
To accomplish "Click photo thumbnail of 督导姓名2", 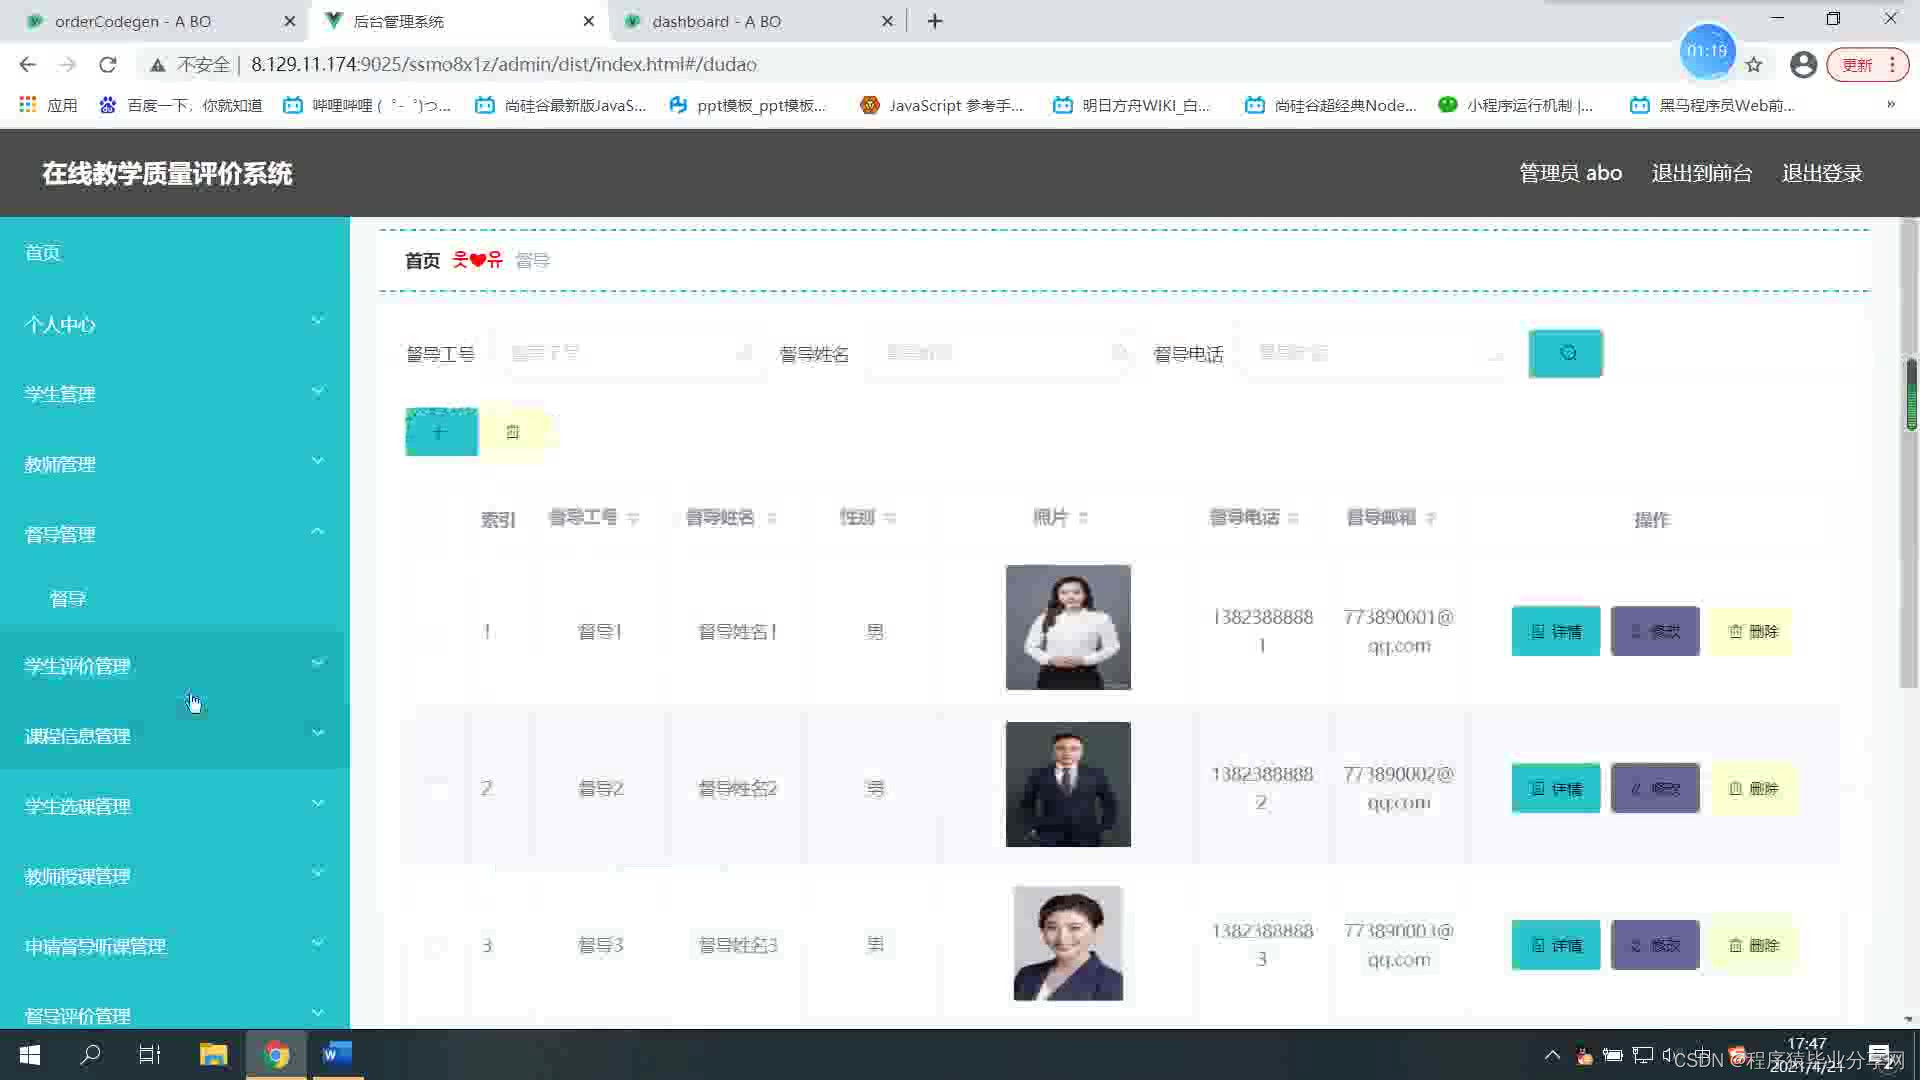I will [x=1068, y=784].
